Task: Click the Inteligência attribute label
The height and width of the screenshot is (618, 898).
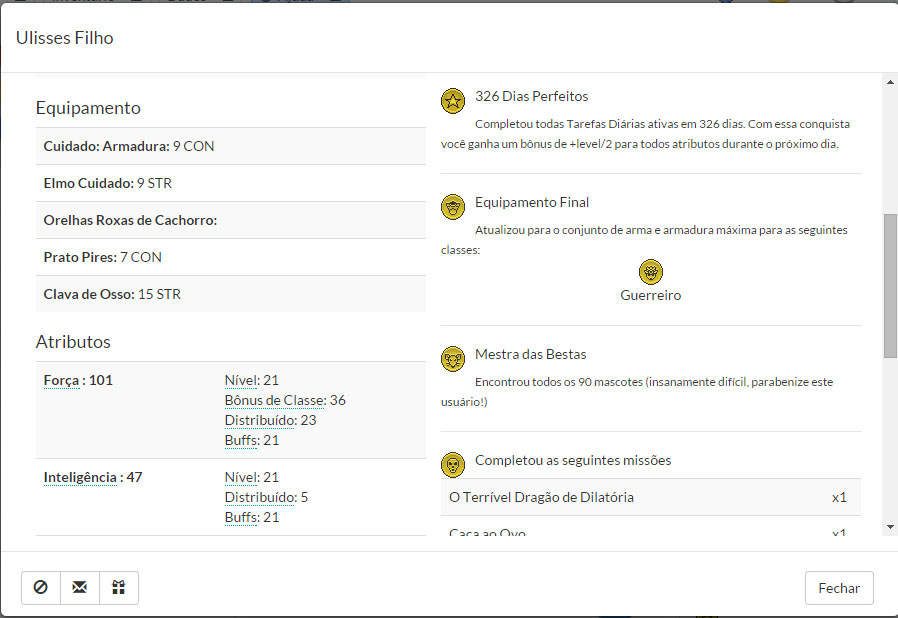Action: pos(80,477)
